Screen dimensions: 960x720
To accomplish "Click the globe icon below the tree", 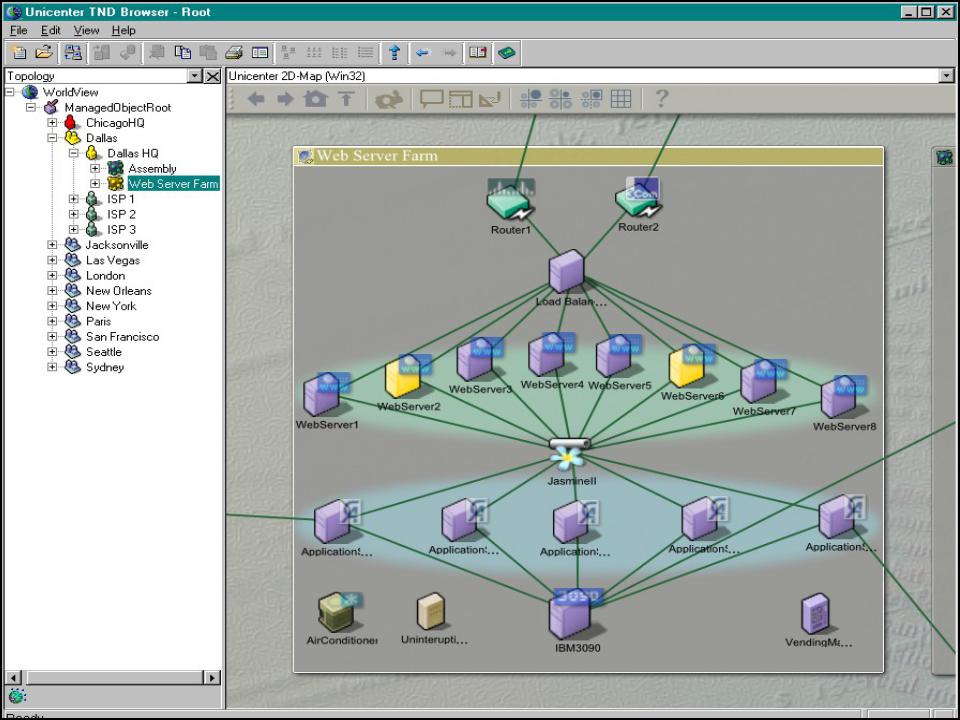I will click(17, 696).
